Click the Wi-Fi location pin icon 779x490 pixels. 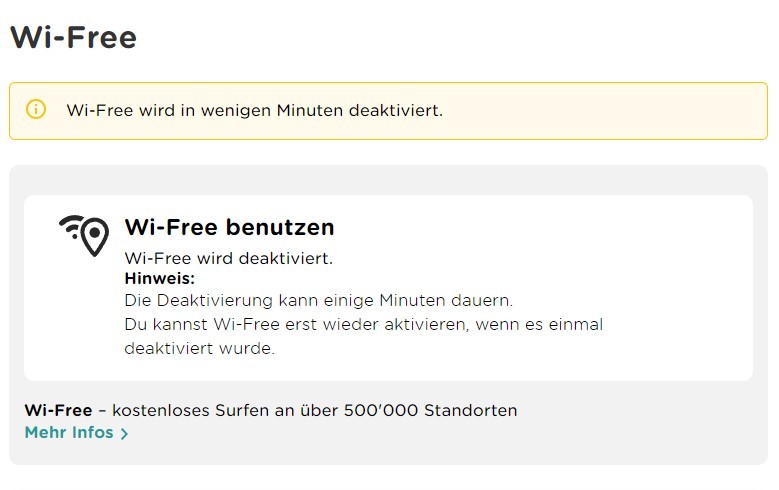click(x=84, y=234)
